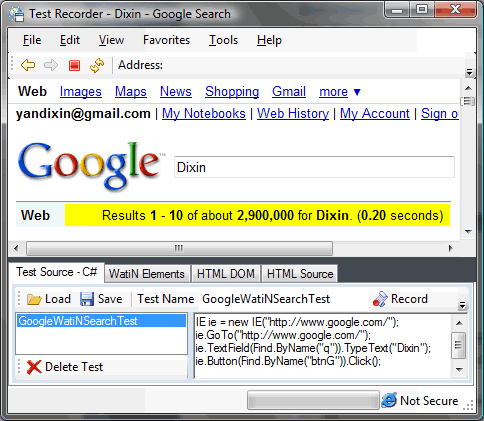Open the Shopping link
The width and height of the screenshot is (484, 421).
[232, 92]
